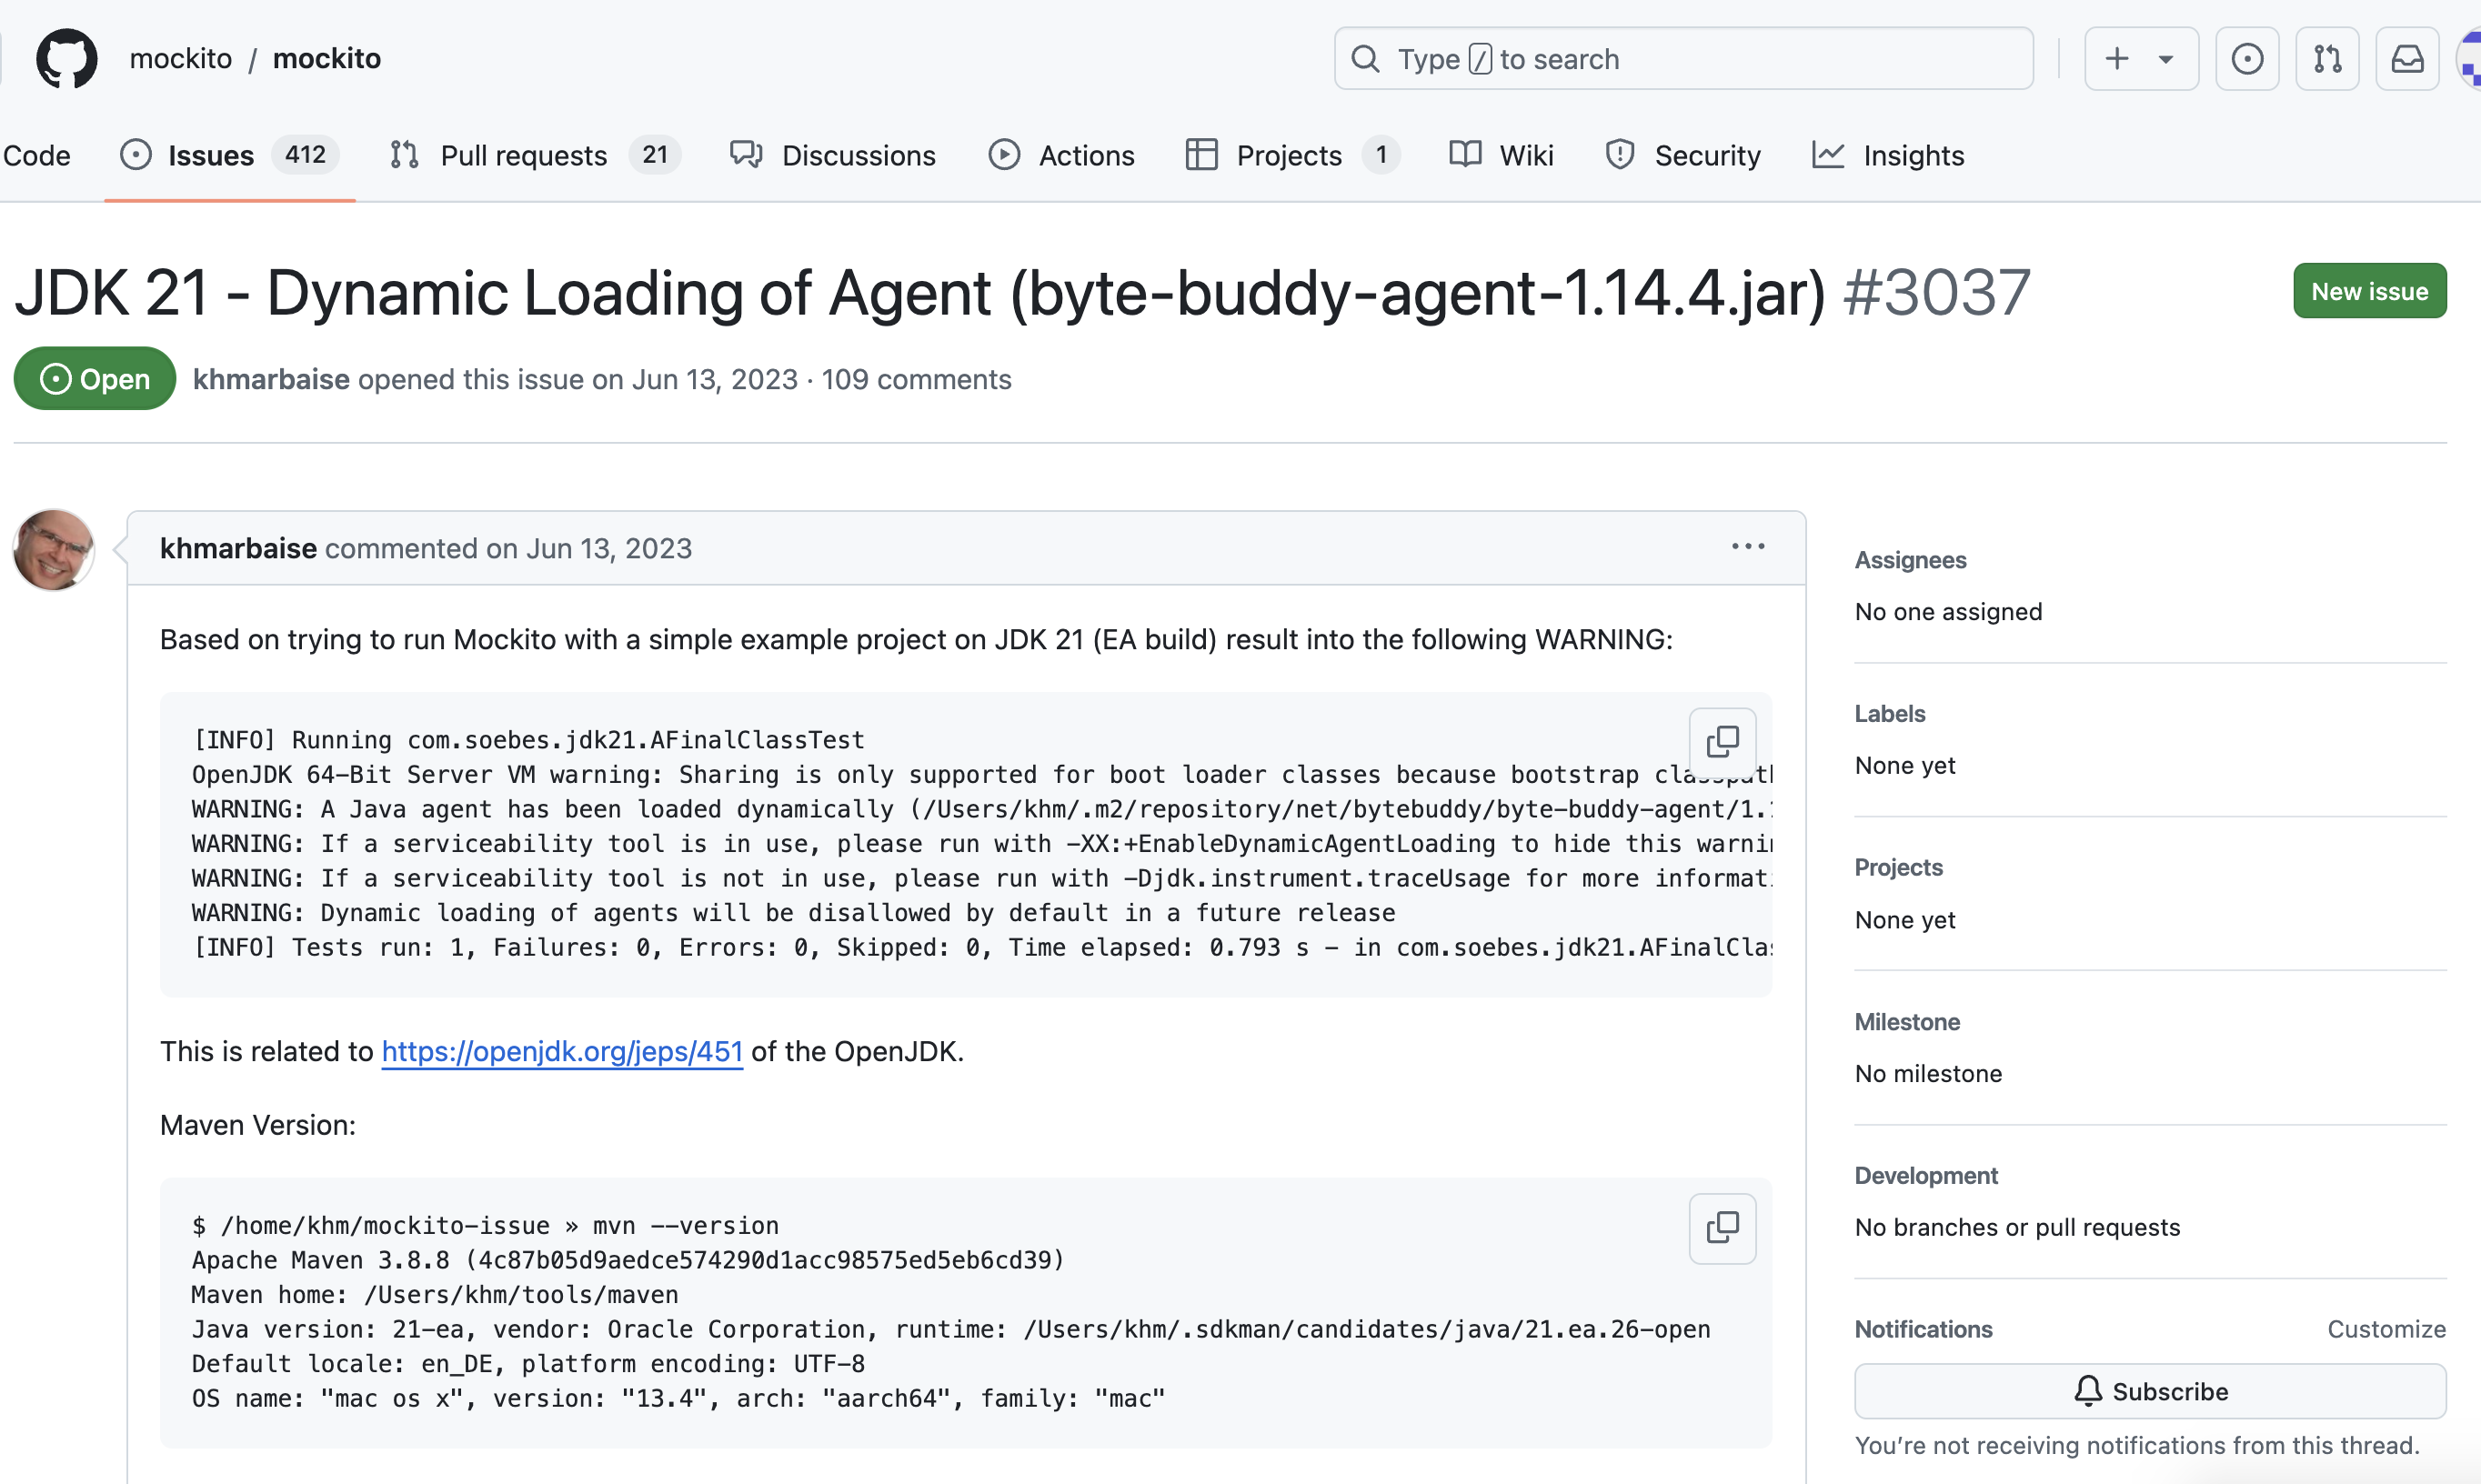The width and height of the screenshot is (2481, 1484).
Task: Switch to the Discussions tab
Action: [832, 155]
